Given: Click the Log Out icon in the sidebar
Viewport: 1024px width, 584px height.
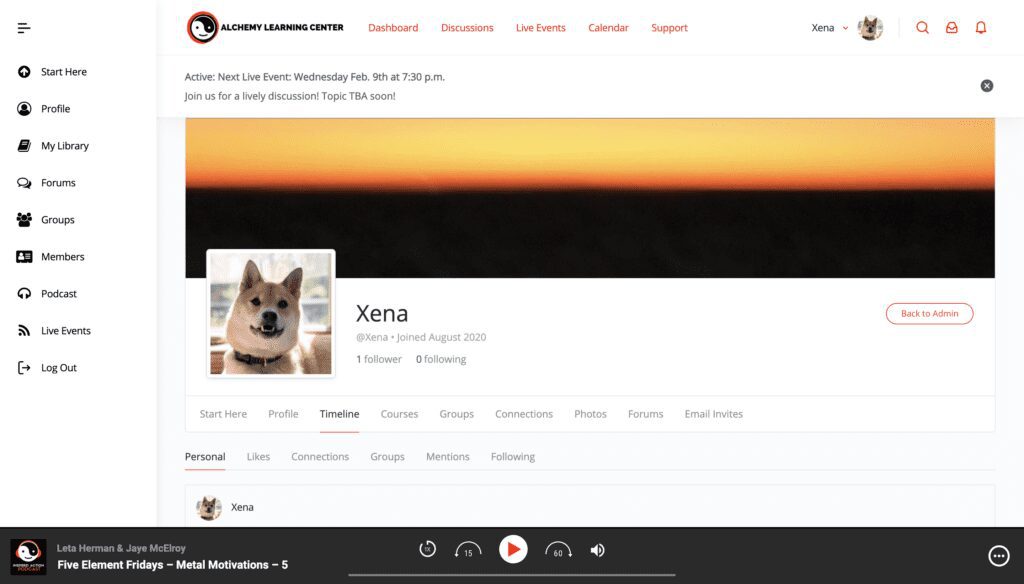Looking at the screenshot, I should [x=24, y=368].
